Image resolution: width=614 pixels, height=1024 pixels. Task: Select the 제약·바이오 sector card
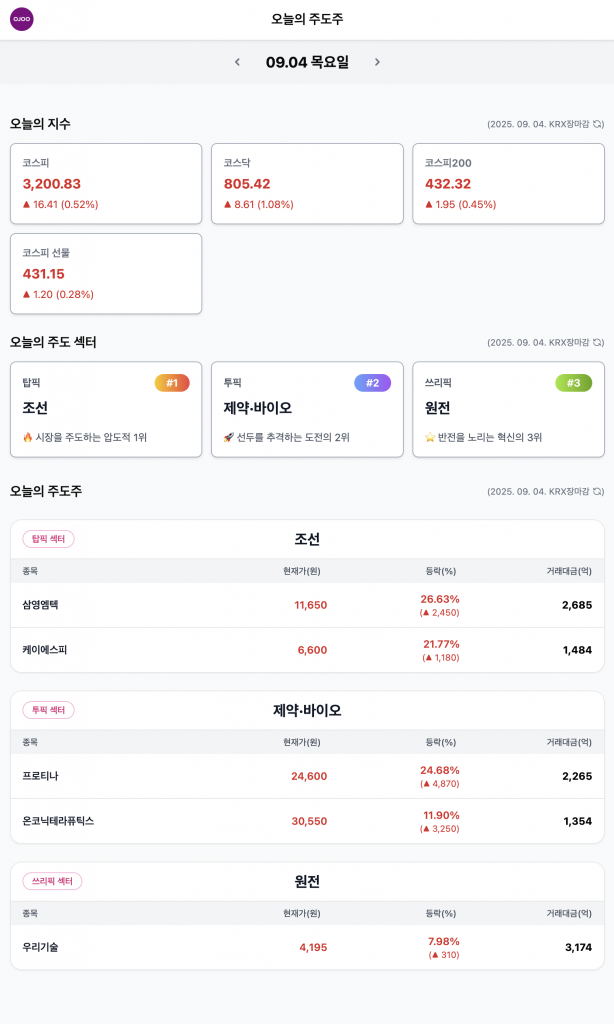(307, 409)
